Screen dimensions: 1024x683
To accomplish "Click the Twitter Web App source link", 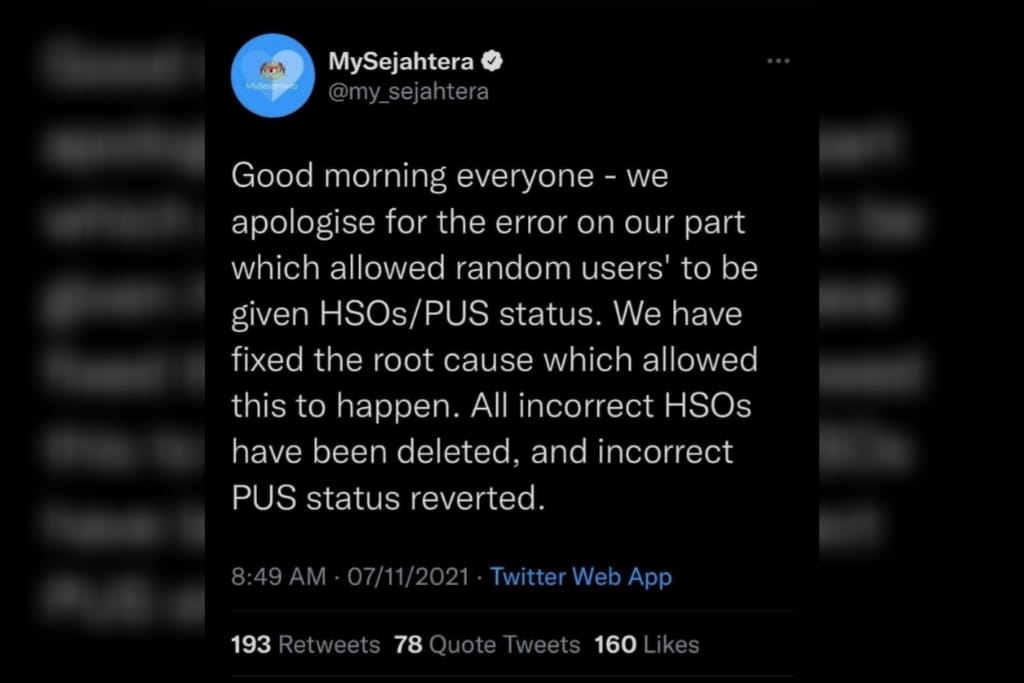I will [581, 577].
